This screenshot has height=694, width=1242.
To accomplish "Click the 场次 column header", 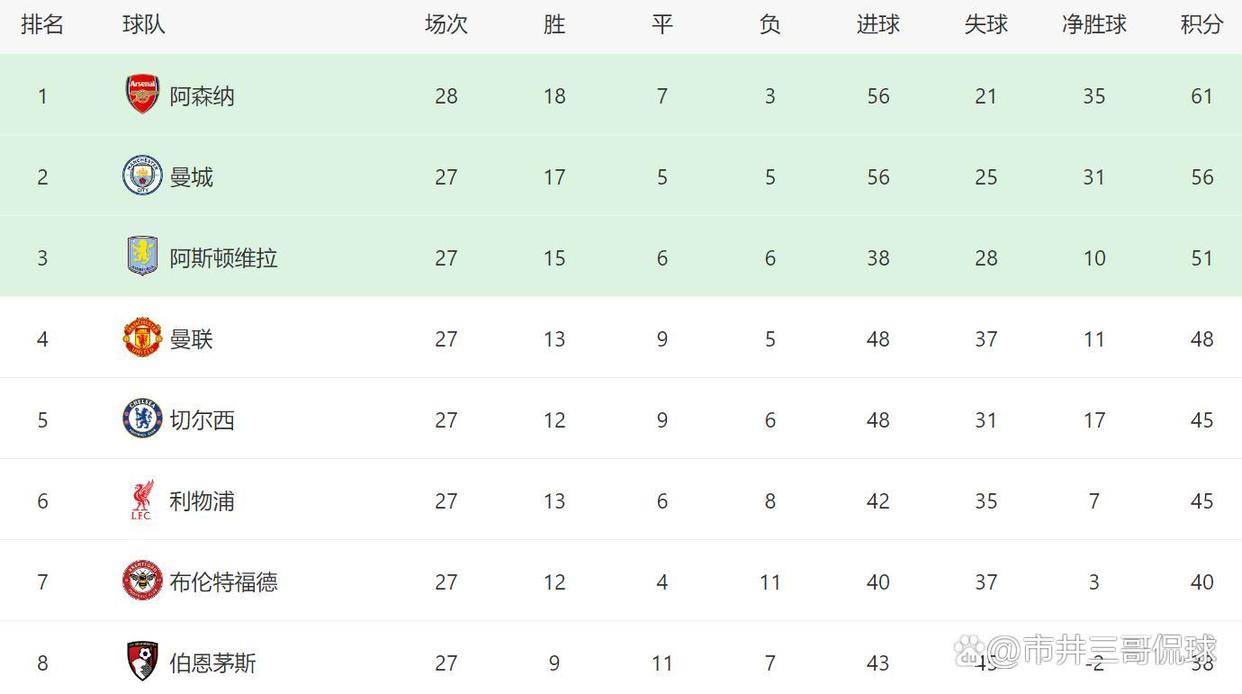I will pyautogui.click(x=446, y=25).
